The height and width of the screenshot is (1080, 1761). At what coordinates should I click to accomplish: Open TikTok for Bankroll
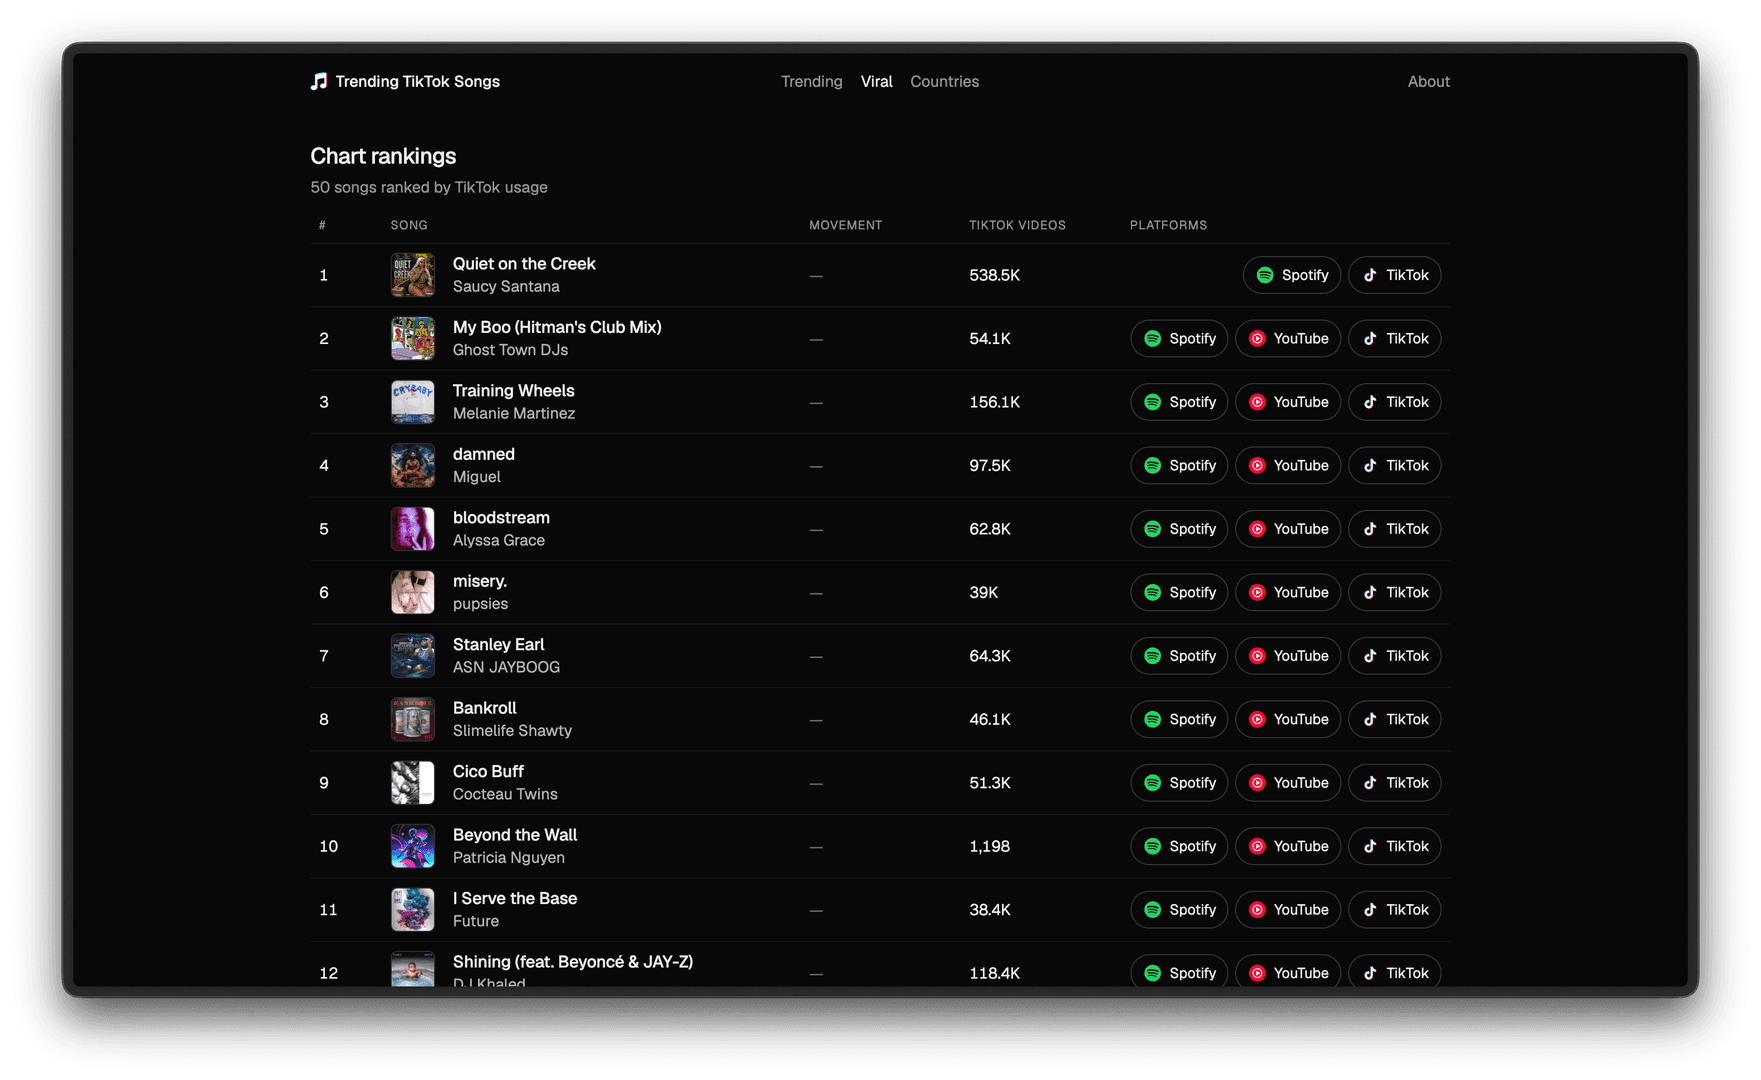1394,720
